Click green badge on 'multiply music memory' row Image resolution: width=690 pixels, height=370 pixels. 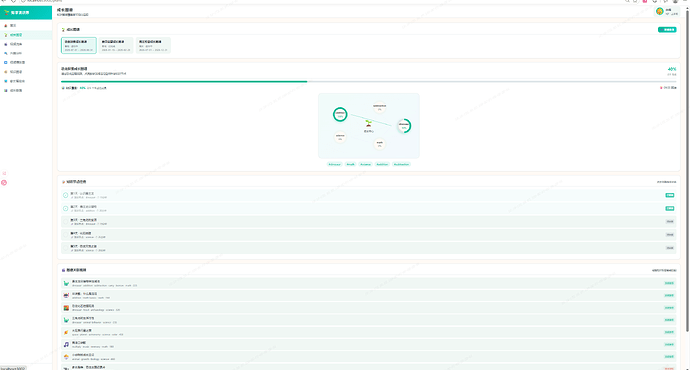669,345
